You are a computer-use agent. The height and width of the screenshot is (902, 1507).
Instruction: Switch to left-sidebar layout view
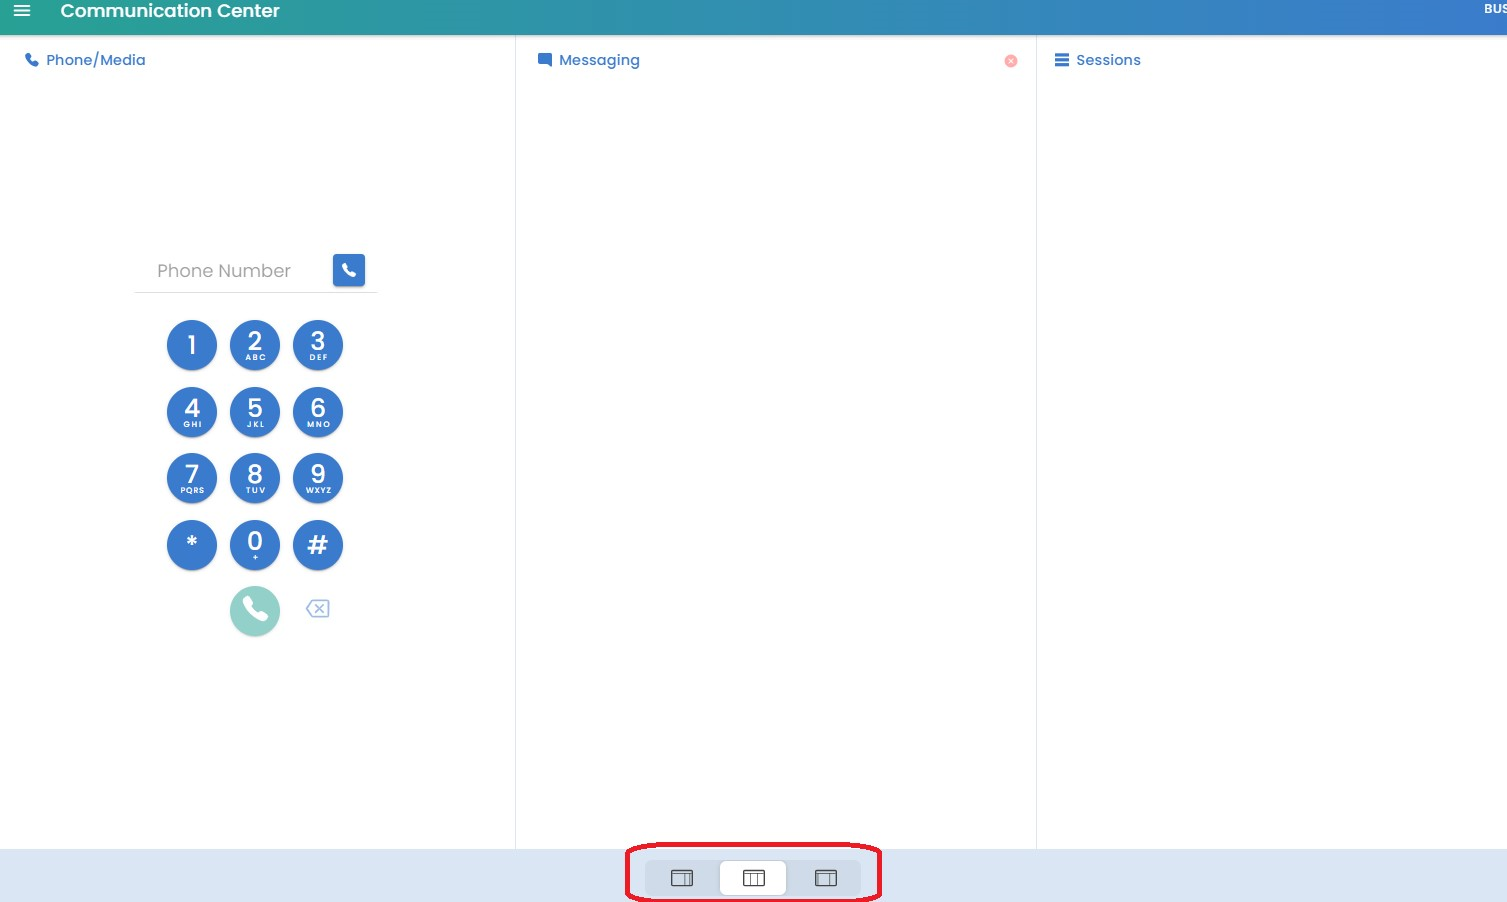click(x=826, y=878)
